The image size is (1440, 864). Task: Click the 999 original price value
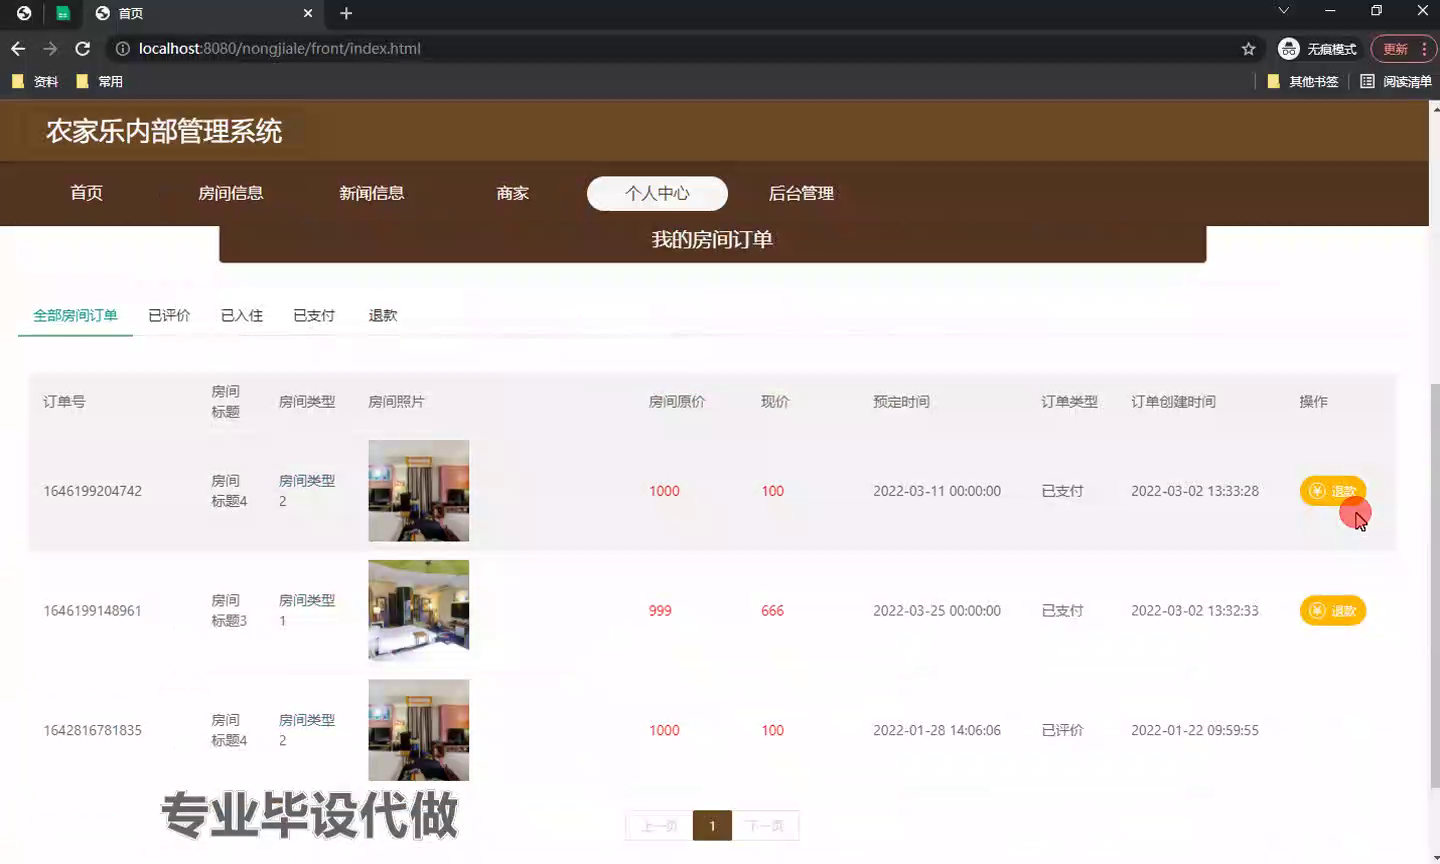point(660,610)
